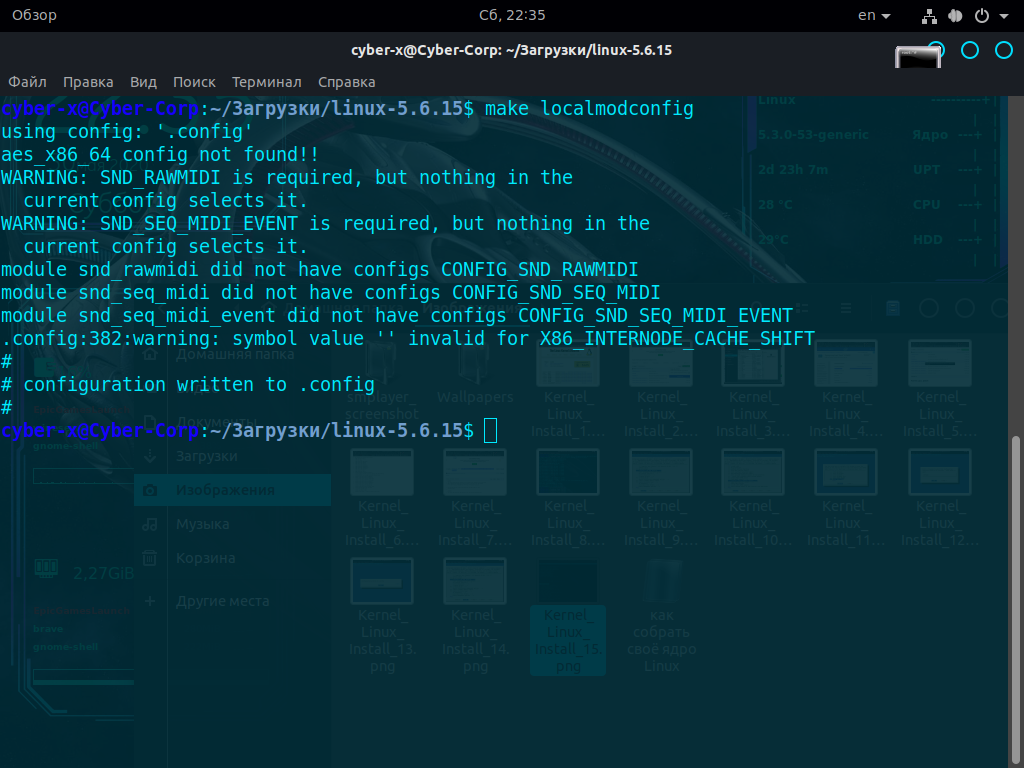Click the 'module snd_rawmidi did not have configs' line
1024x768 pixels.
point(319,270)
